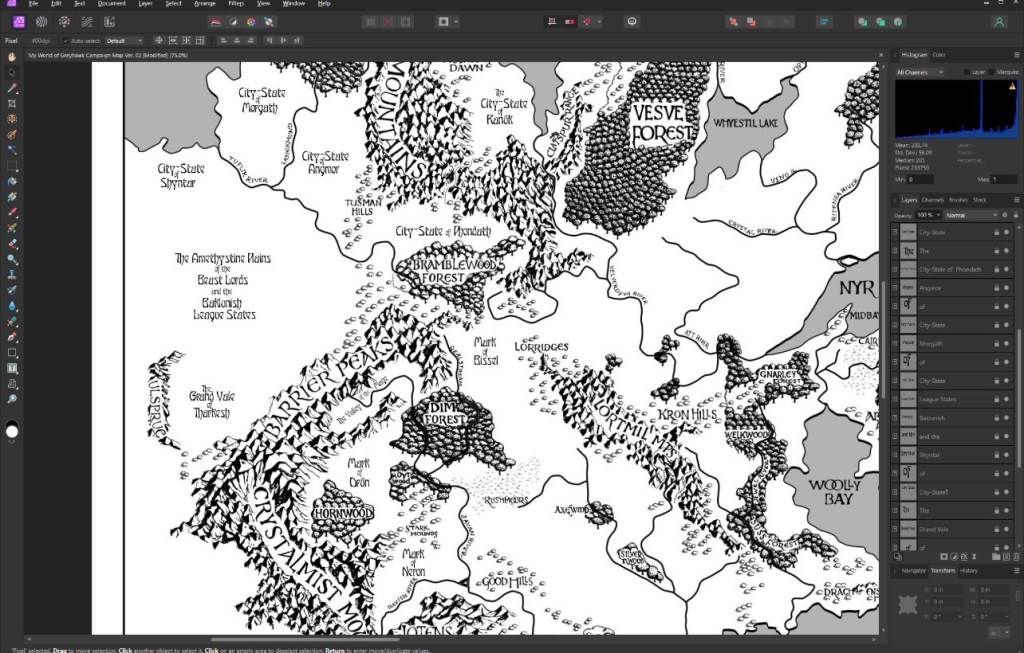Screen dimensions: 1024x653
Task: Select the View (hand) tool
Action: [x=12, y=57]
